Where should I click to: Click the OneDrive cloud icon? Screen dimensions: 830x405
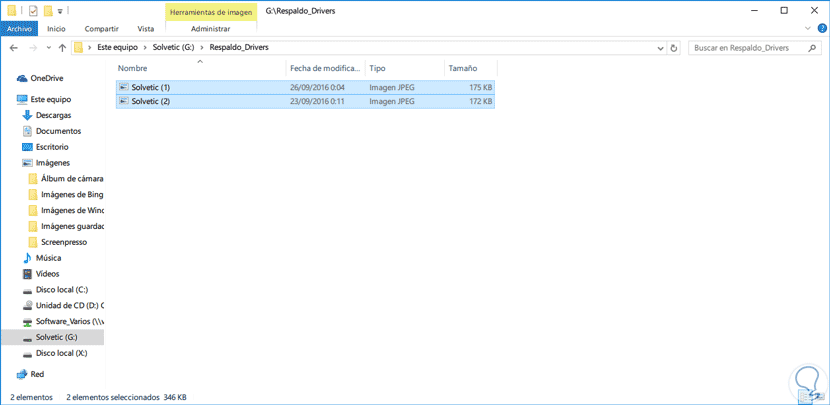tap(22, 78)
